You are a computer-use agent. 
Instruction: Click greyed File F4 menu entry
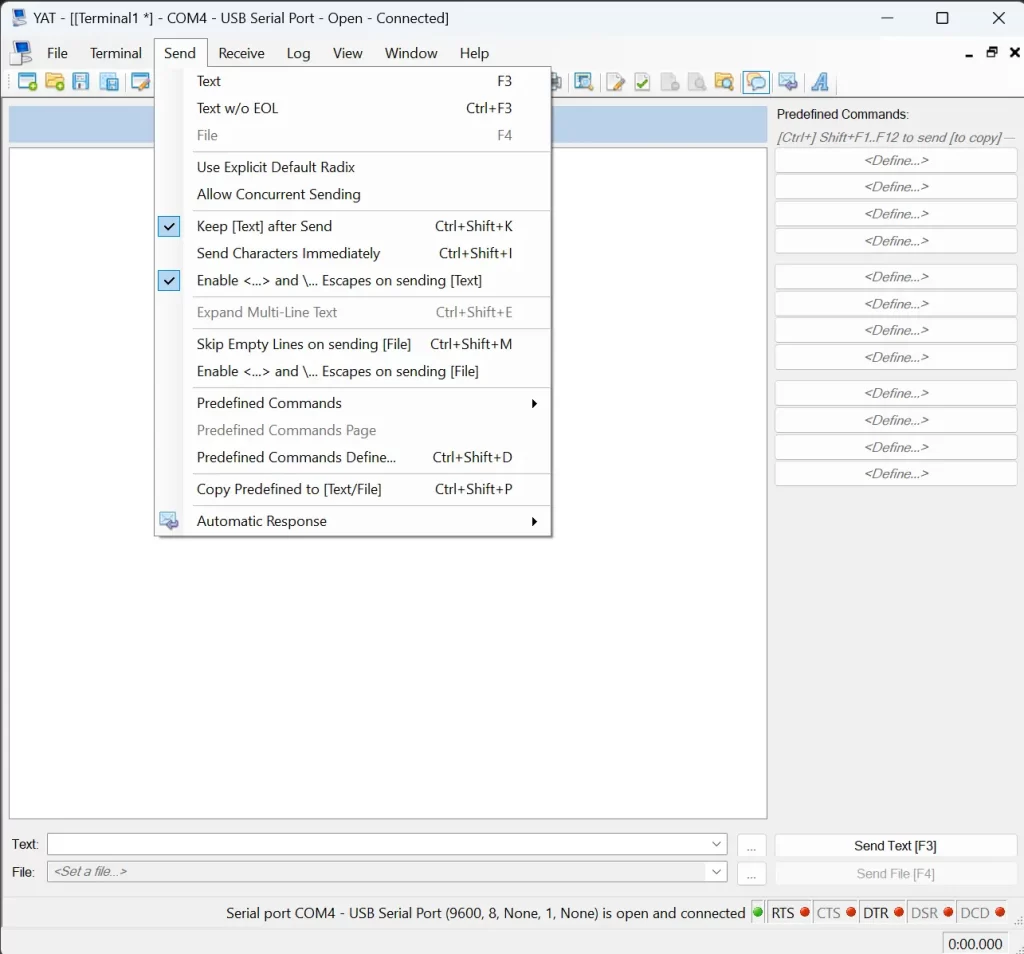pos(353,135)
